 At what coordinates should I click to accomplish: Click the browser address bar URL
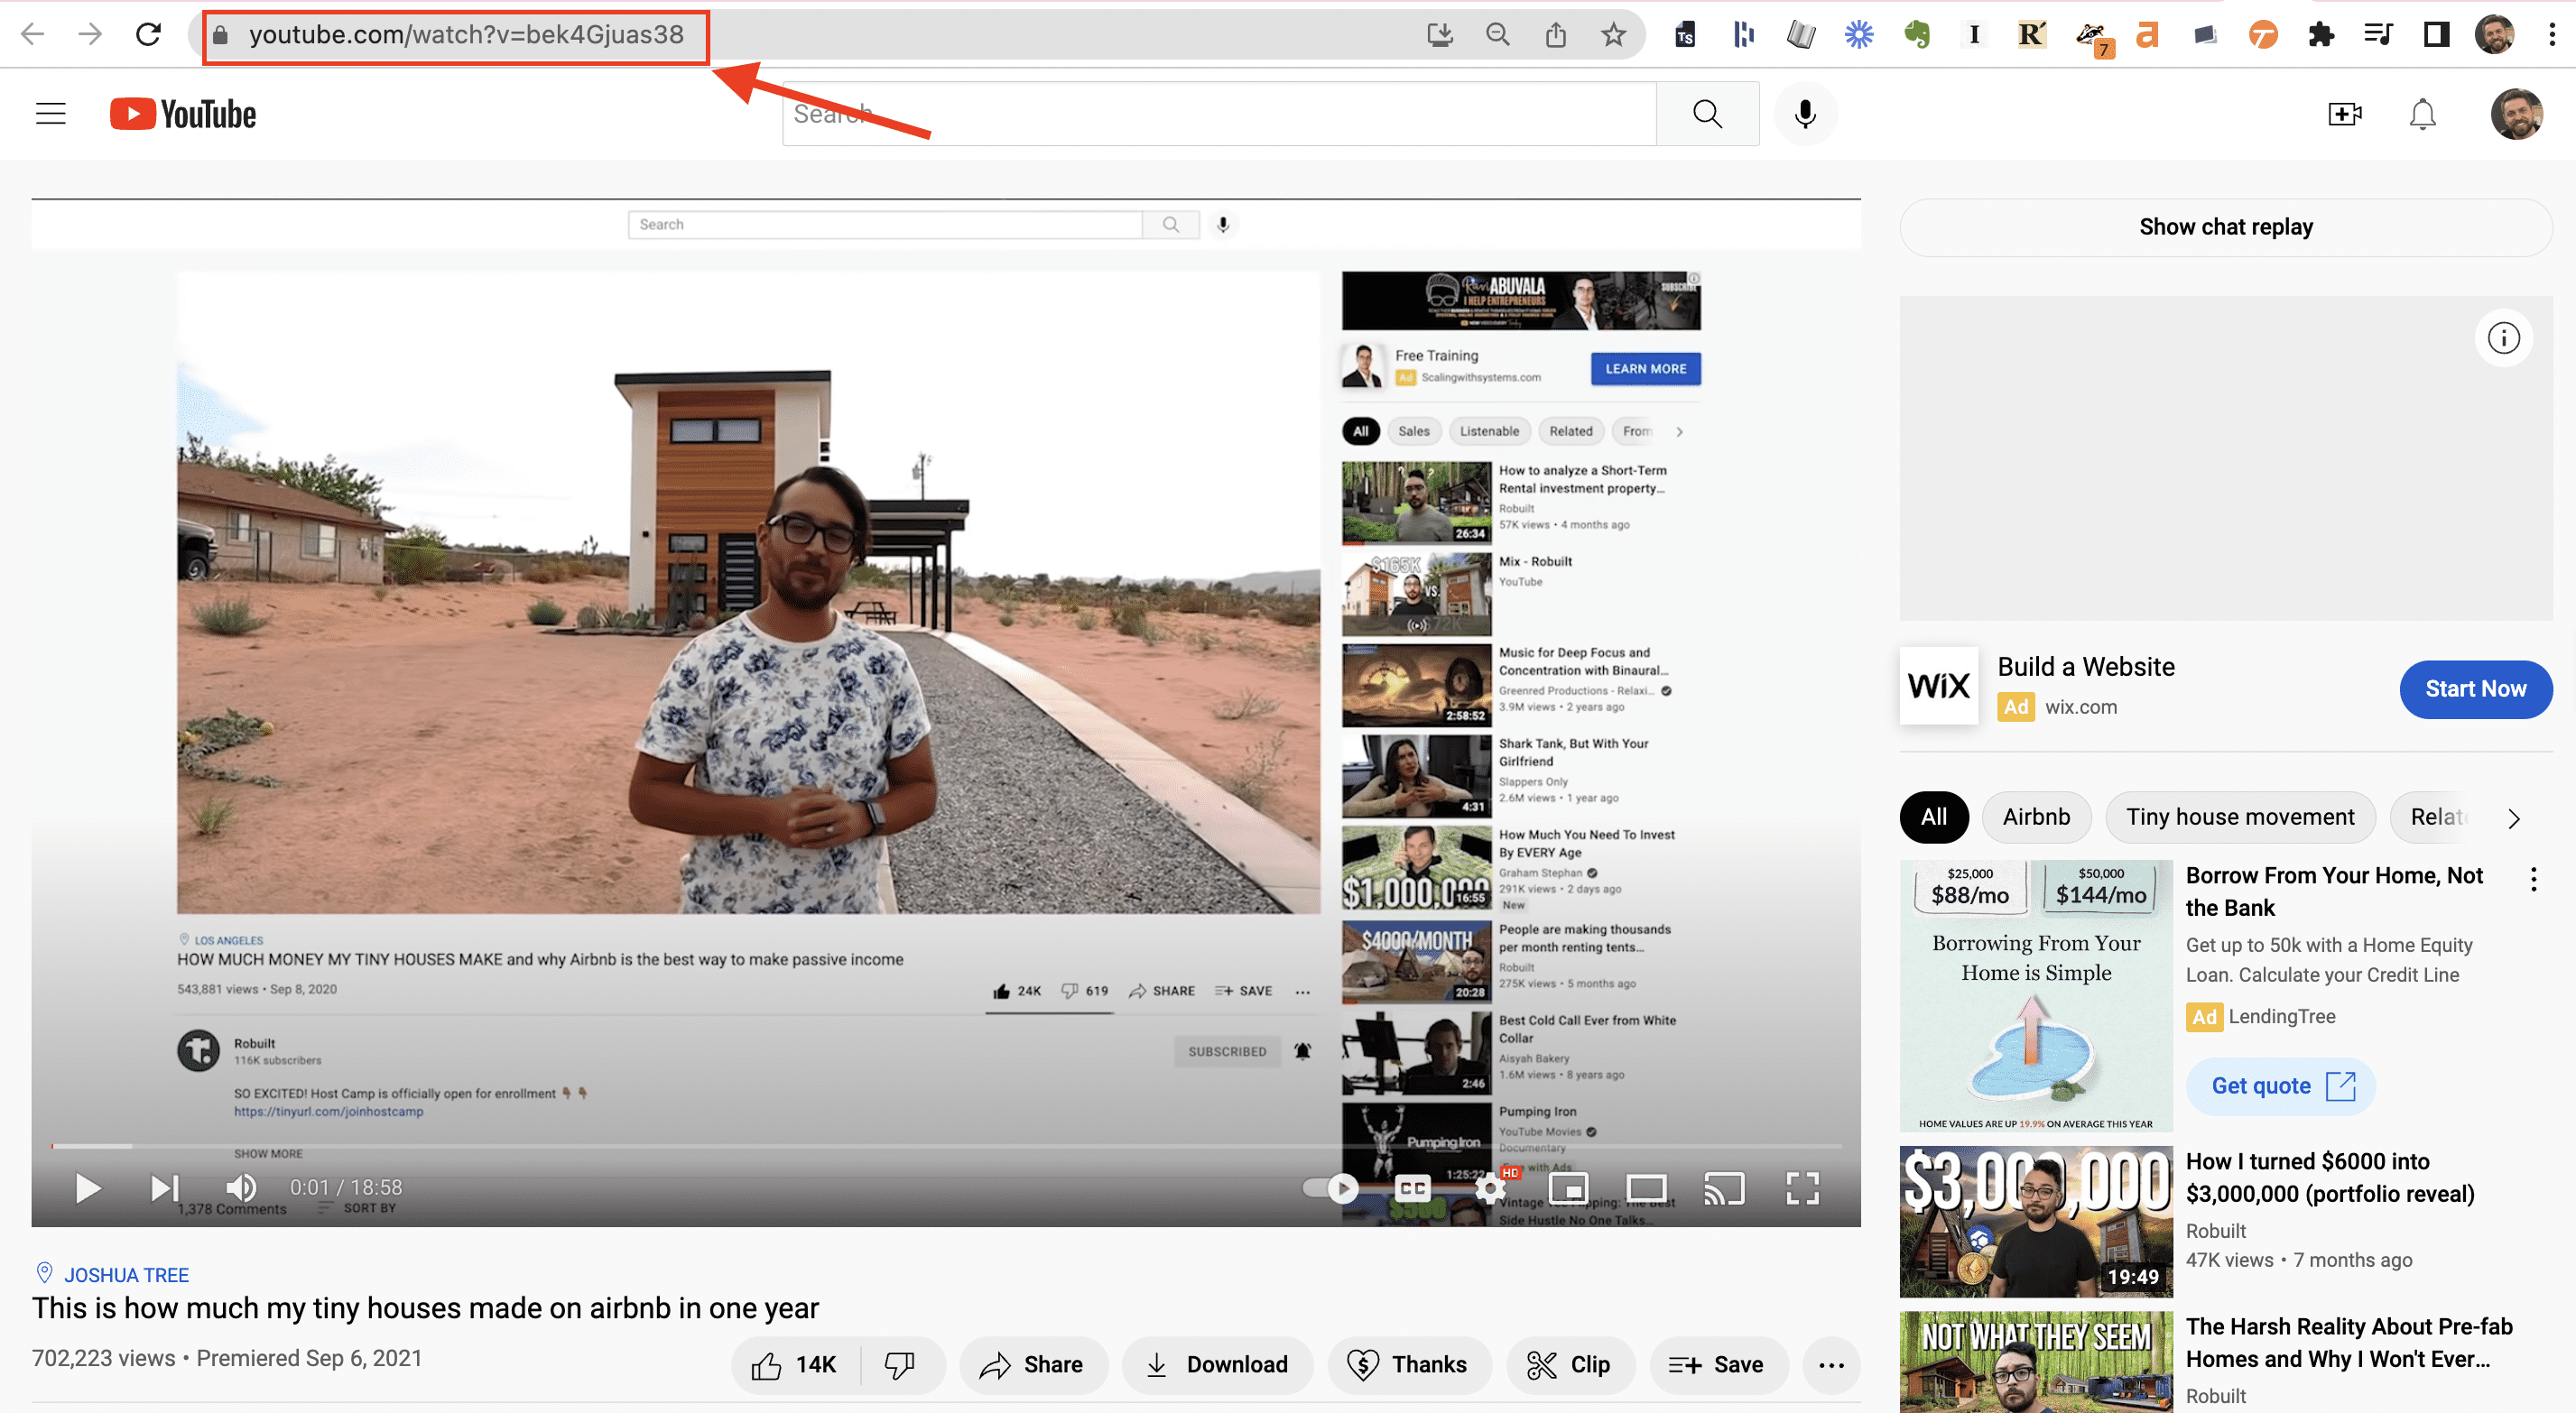click(x=466, y=35)
